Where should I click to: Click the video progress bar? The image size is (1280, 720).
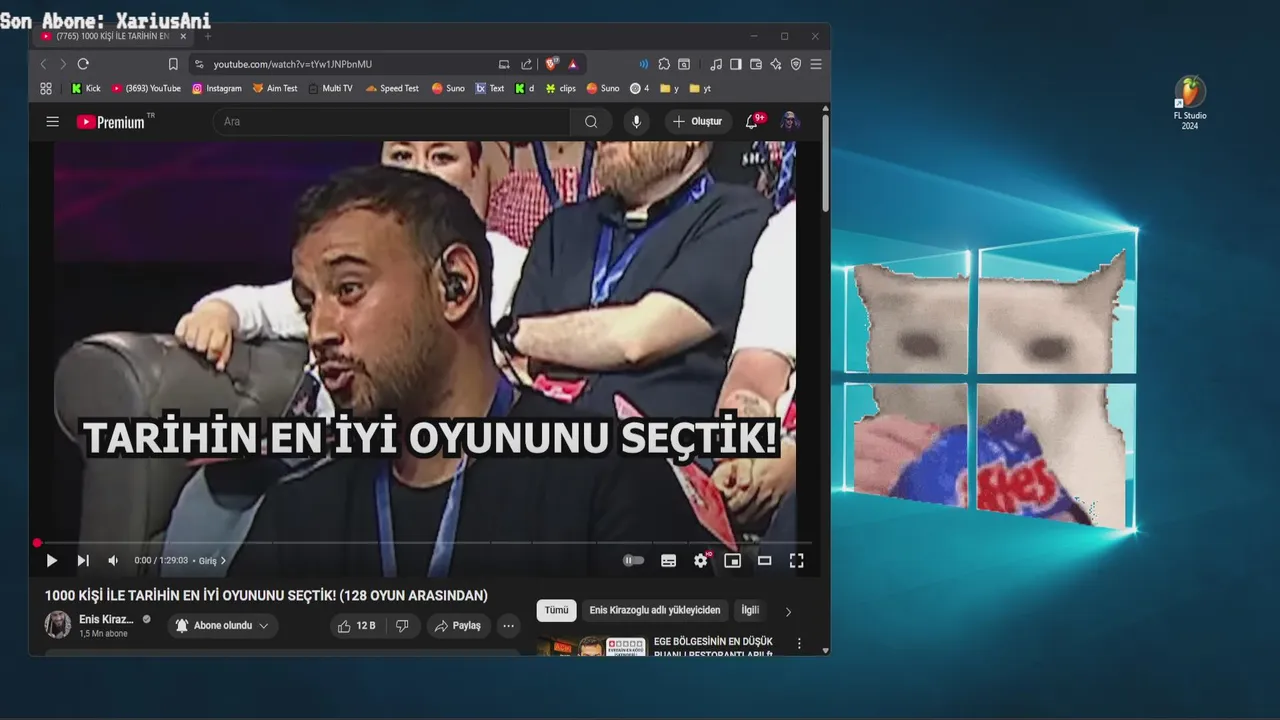(424, 543)
